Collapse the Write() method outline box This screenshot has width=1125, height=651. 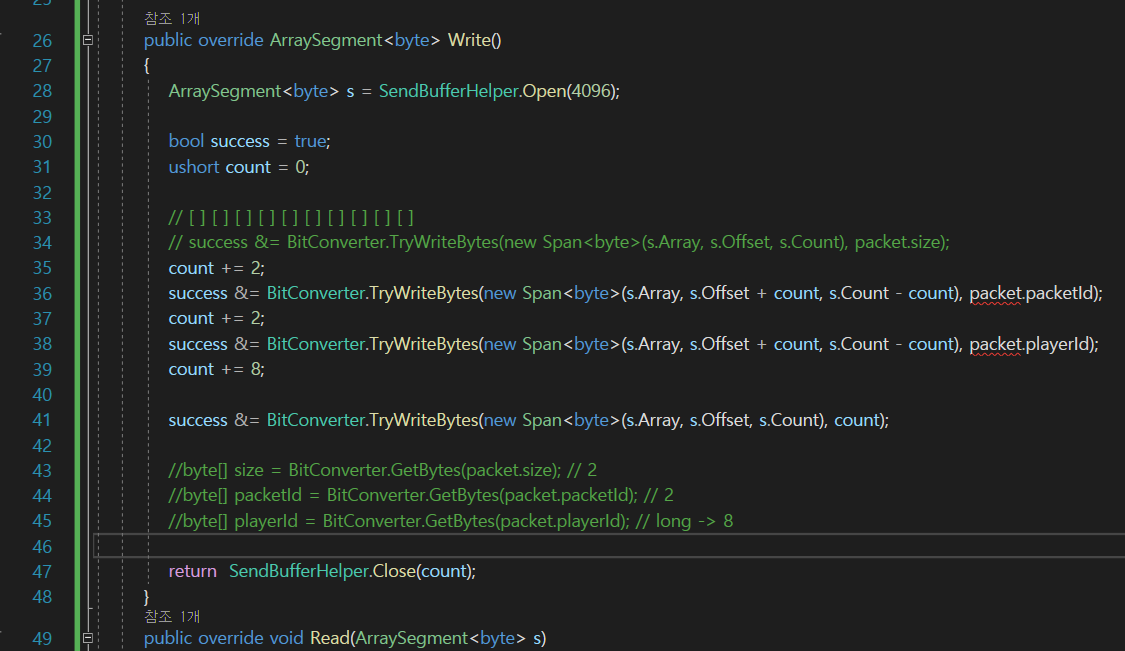coord(88,40)
